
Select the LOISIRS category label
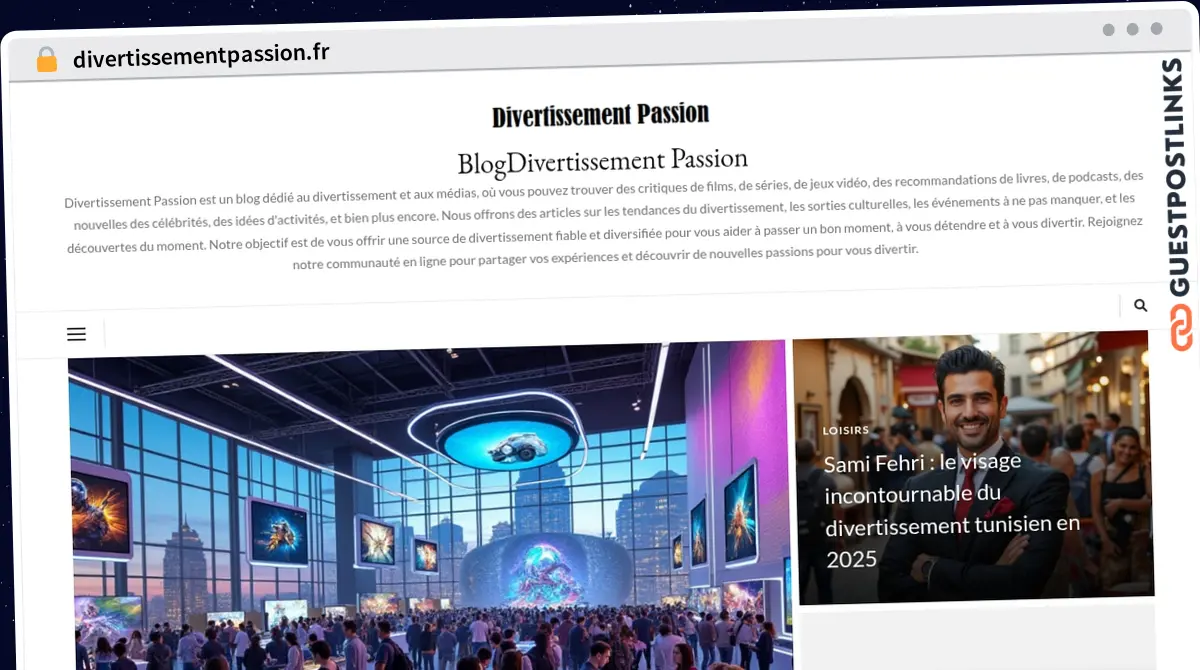pos(846,430)
